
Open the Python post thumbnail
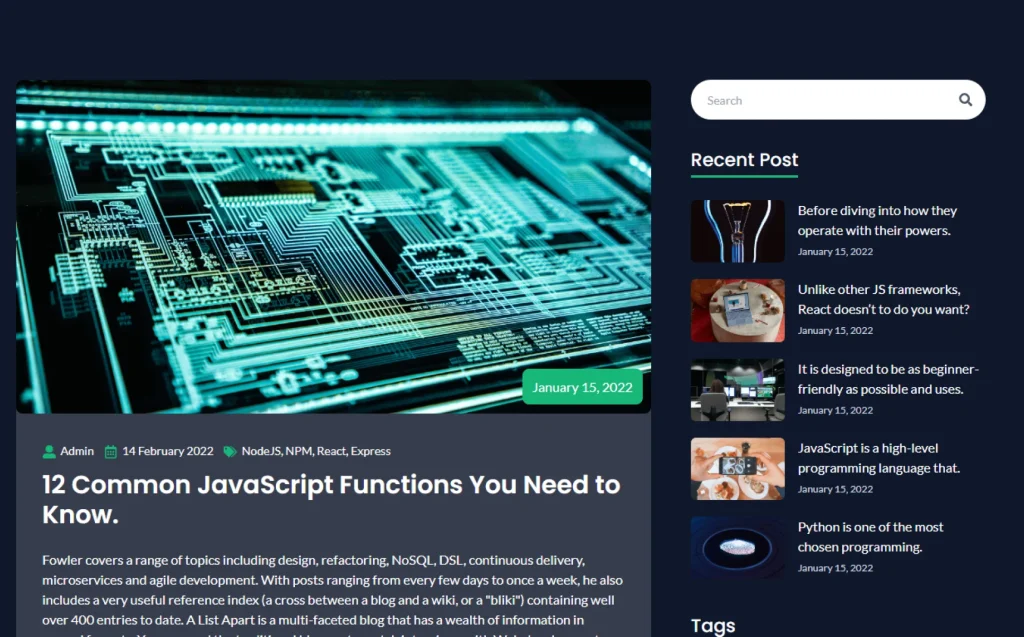[x=737, y=548]
